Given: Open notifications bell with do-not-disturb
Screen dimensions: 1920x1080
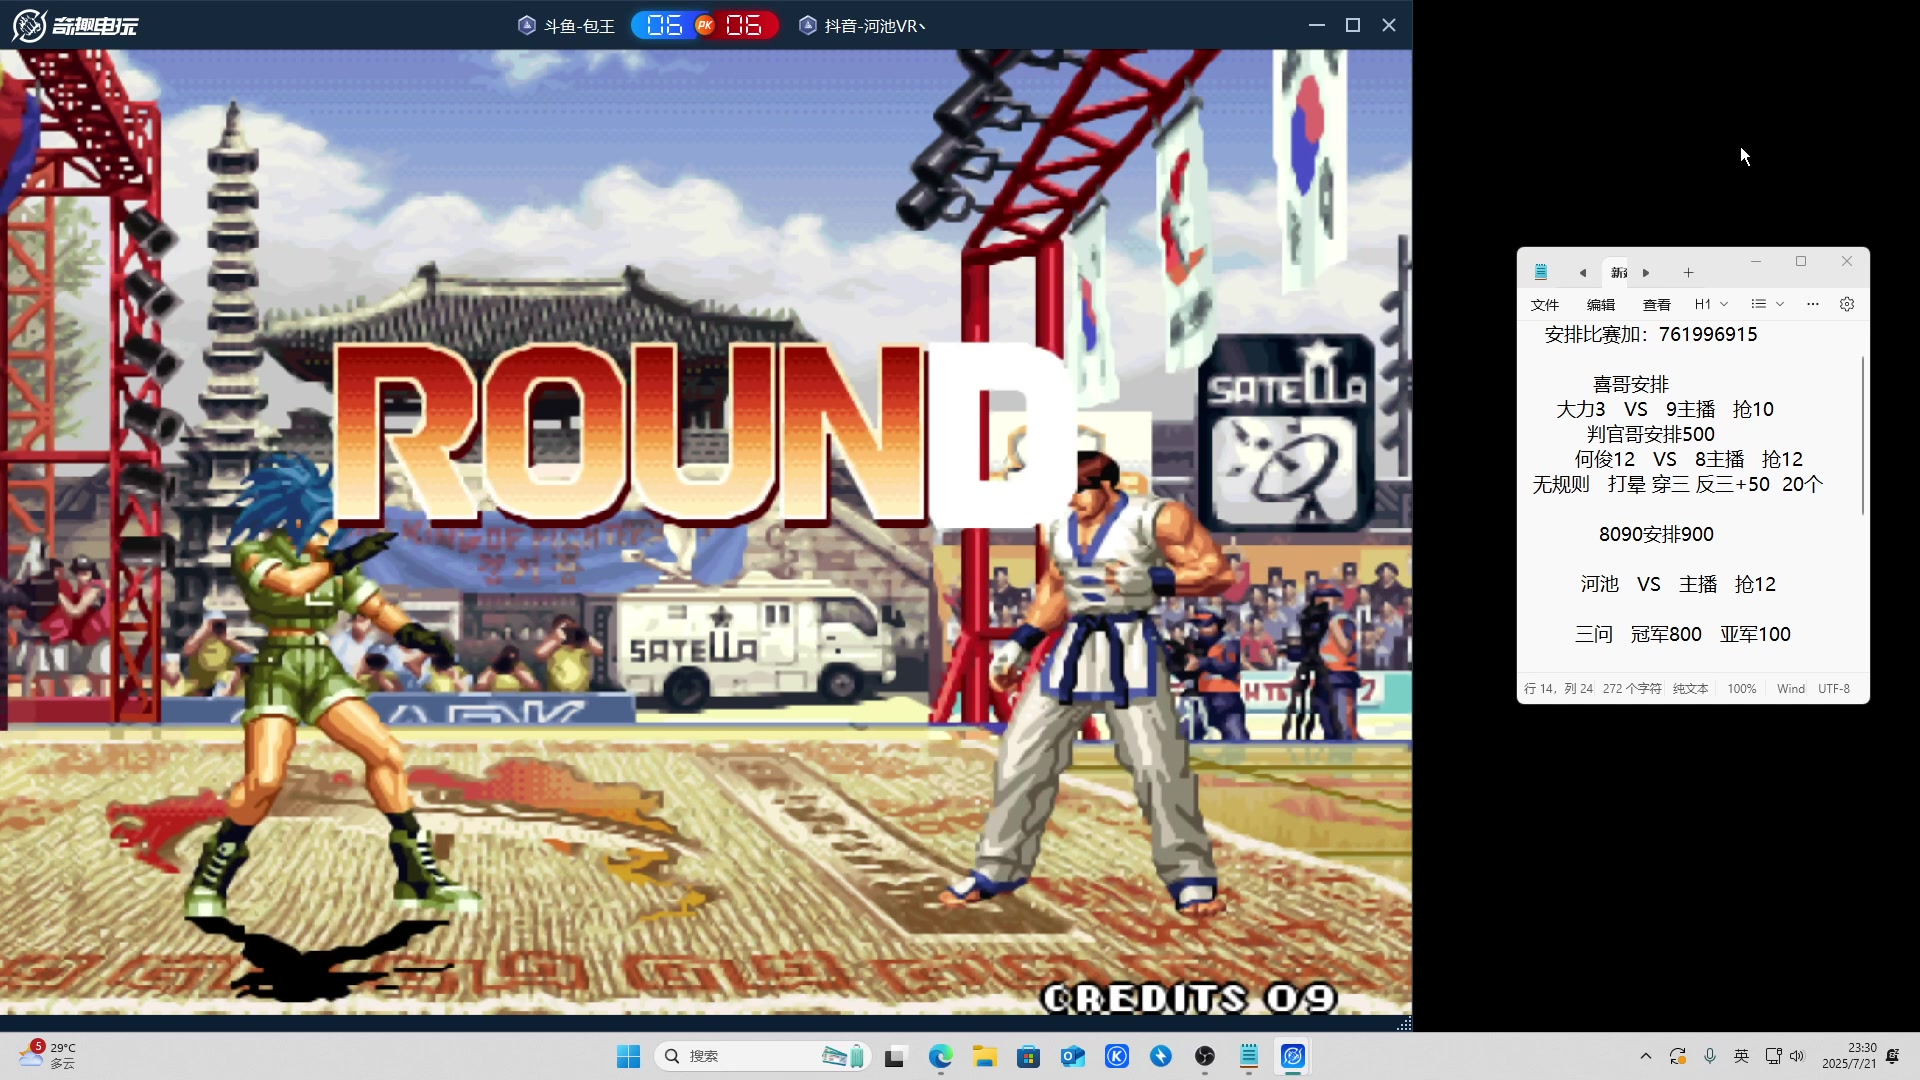Looking at the screenshot, I should point(1893,1056).
